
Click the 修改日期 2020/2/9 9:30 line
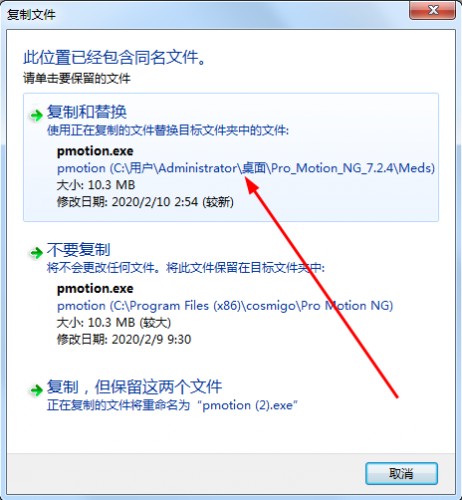(124, 340)
